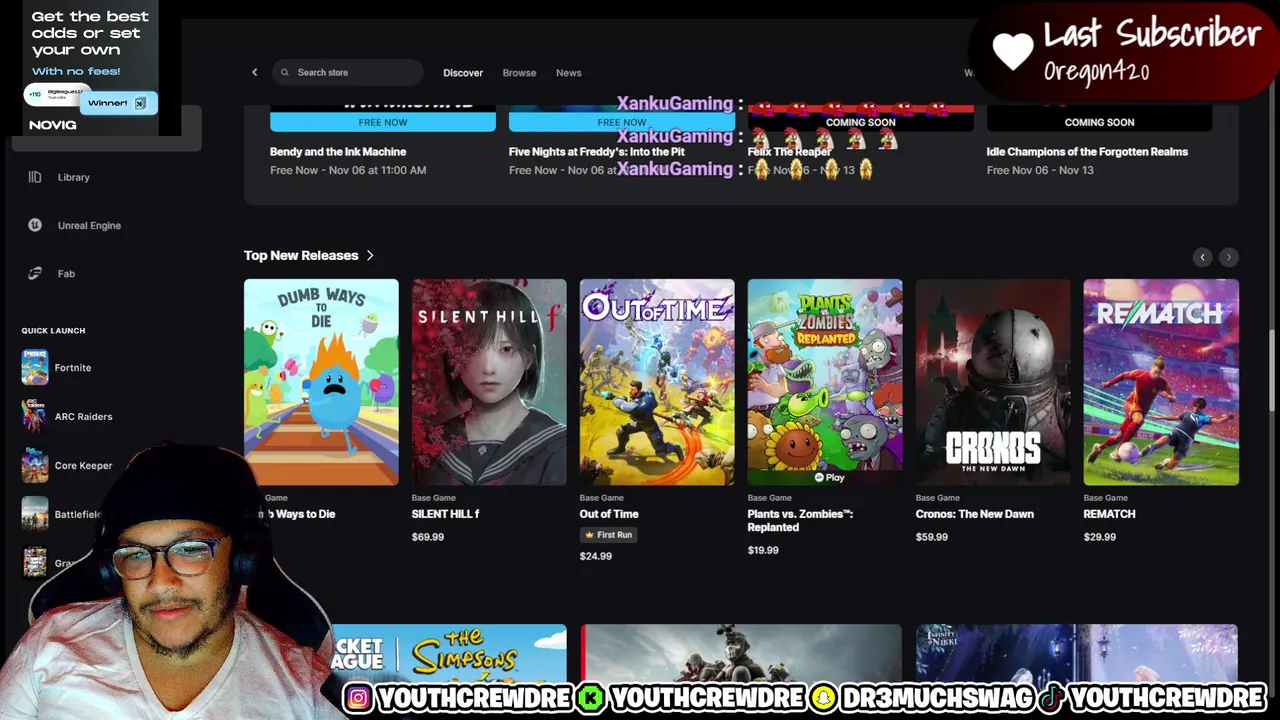1280x720 pixels.
Task: Click the $59.99 price under Cronos
Action: click(x=932, y=537)
